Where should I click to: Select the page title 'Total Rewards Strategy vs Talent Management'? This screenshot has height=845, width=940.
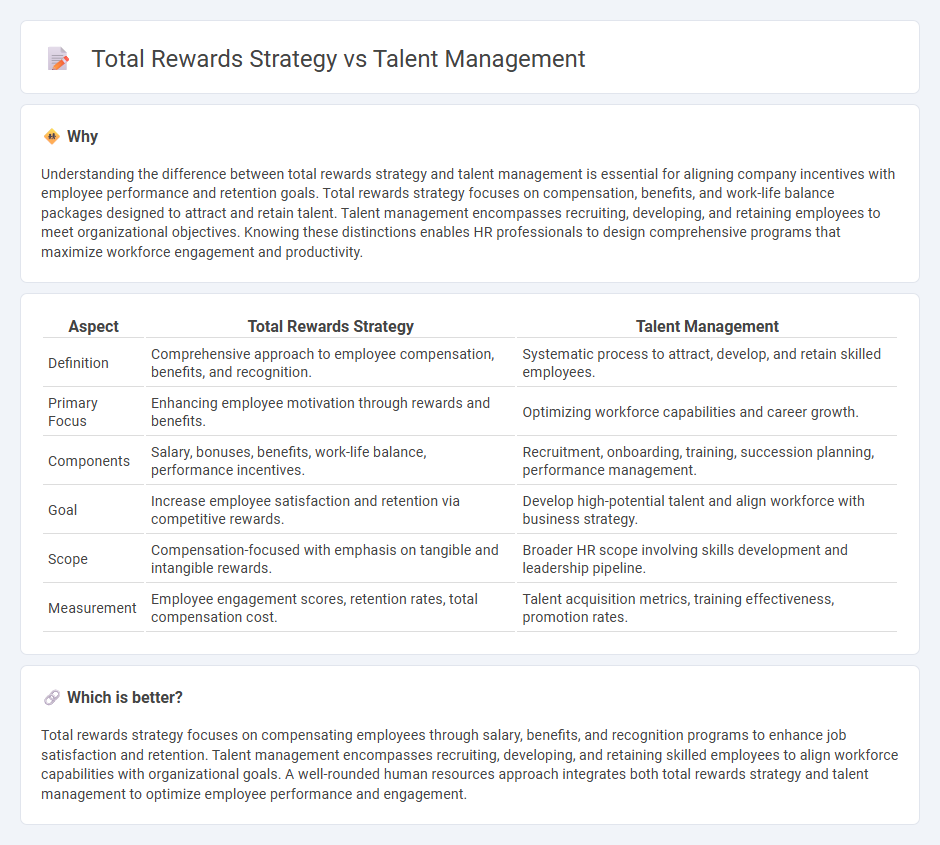click(x=338, y=59)
